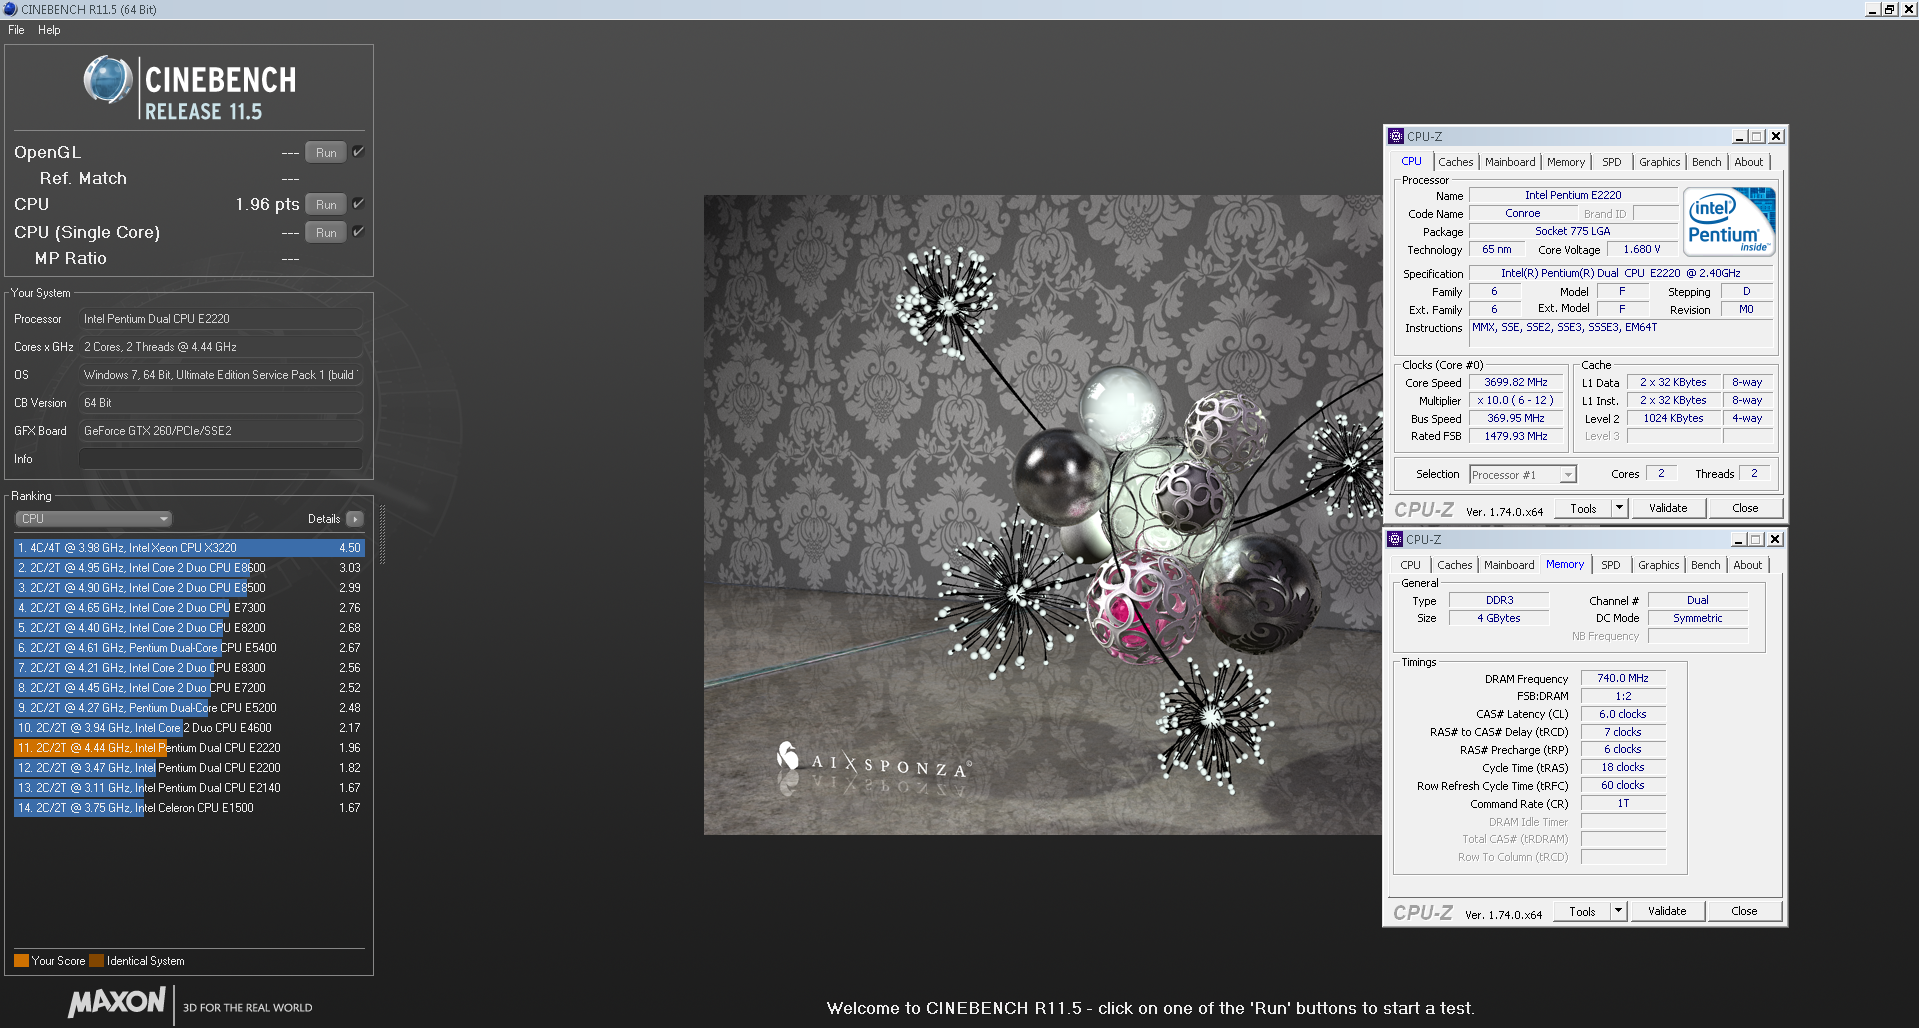Image resolution: width=1919 pixels, height=1028 pixels.
Task: Select highlighted ranking row Pentium E2220
Action: 189,748
